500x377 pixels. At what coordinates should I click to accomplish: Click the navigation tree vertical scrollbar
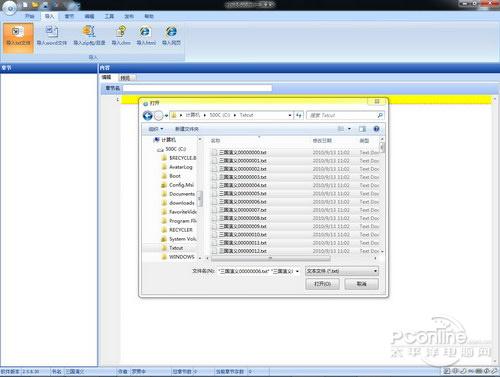click(200, 198)
